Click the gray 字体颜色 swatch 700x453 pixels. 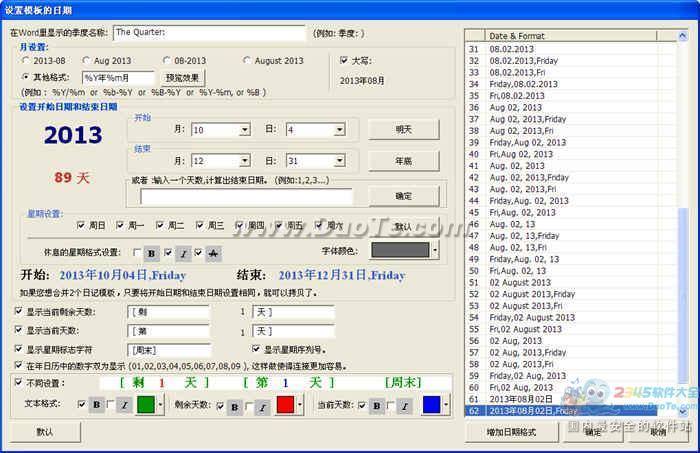(400, 250)
